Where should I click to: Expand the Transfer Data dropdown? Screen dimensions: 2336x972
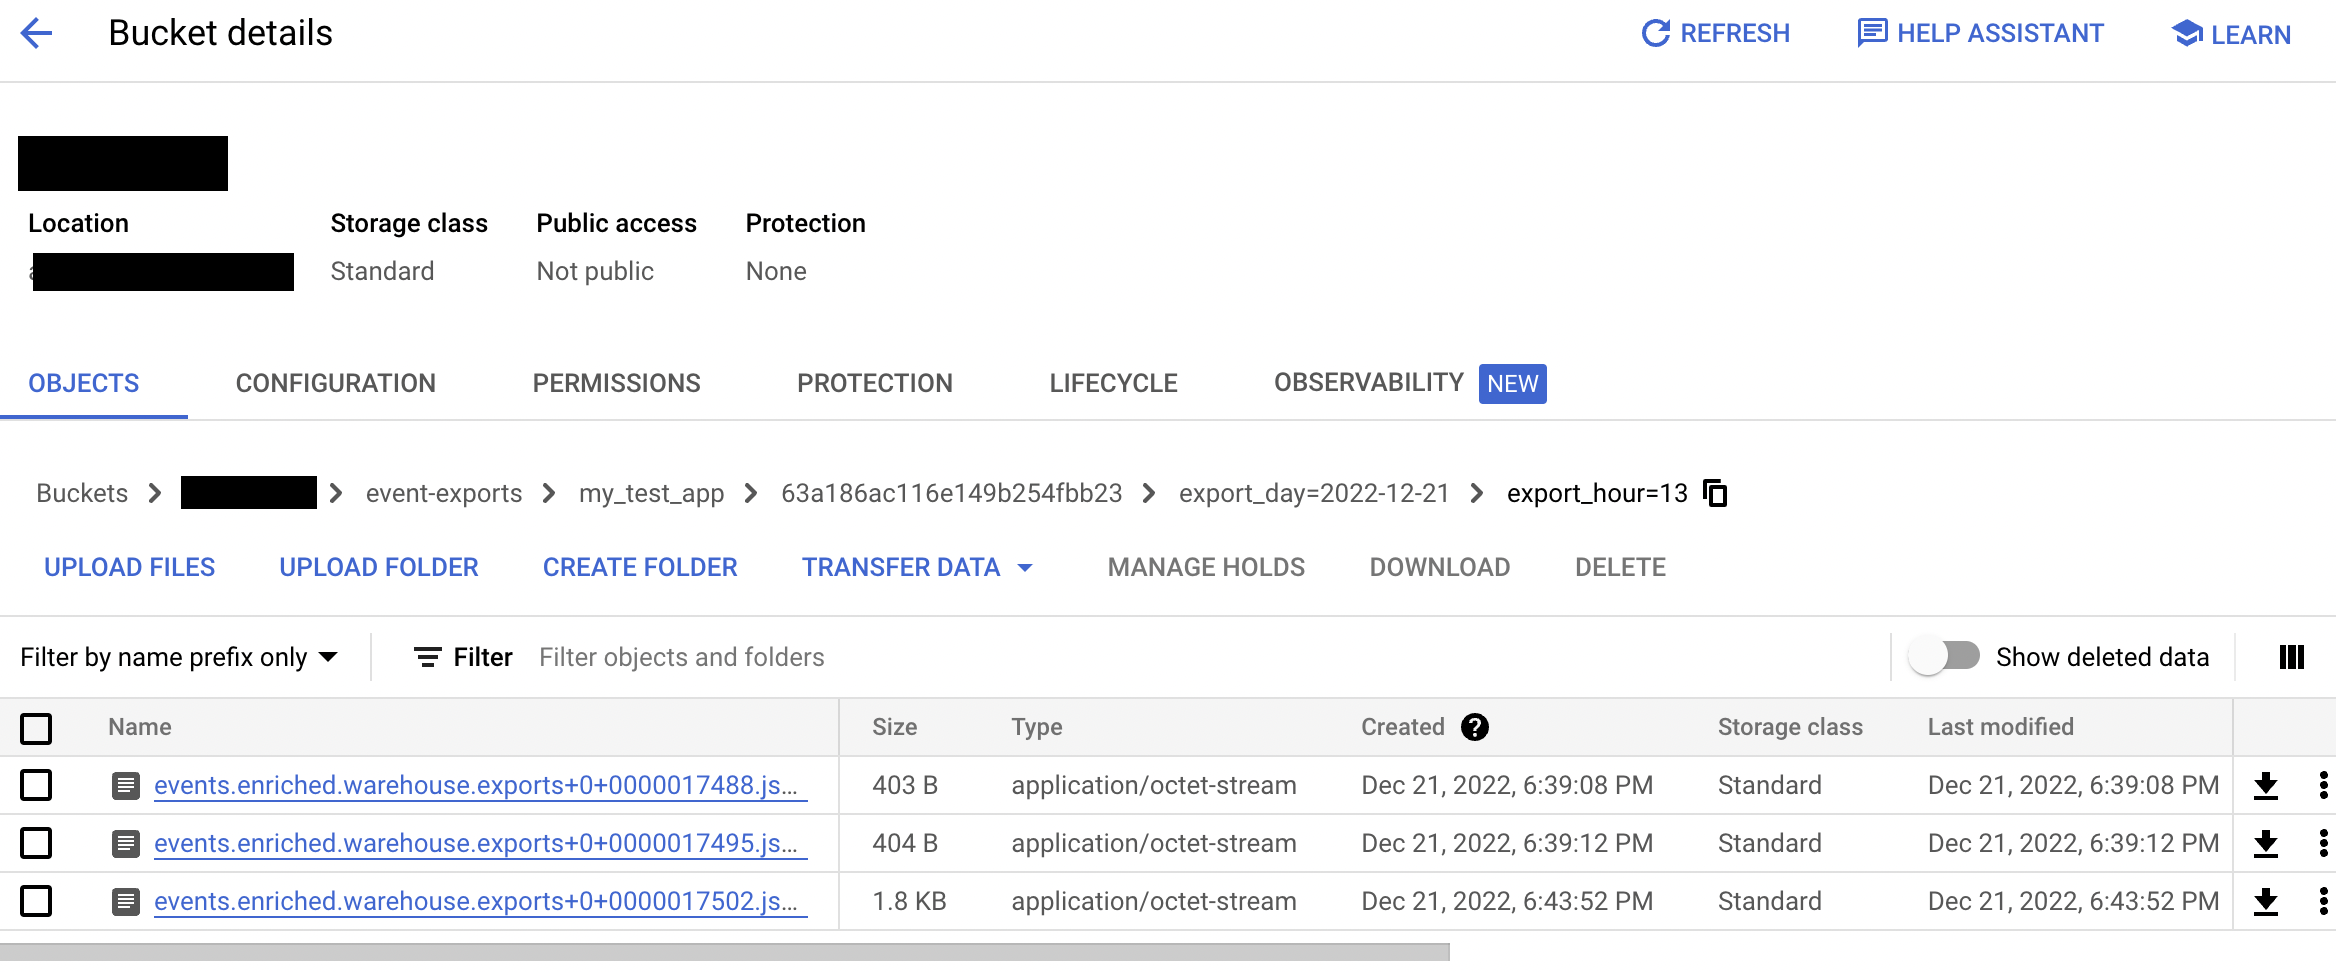point(917,567)
